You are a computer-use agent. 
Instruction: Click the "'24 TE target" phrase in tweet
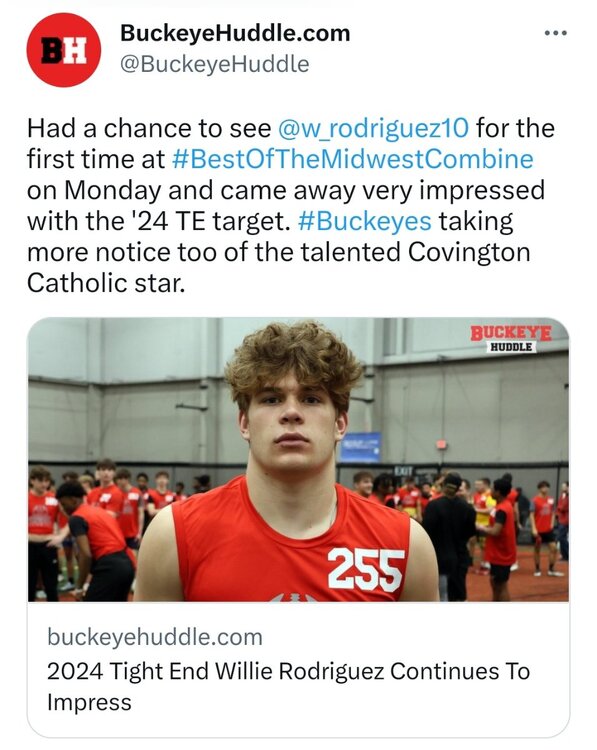208,221
